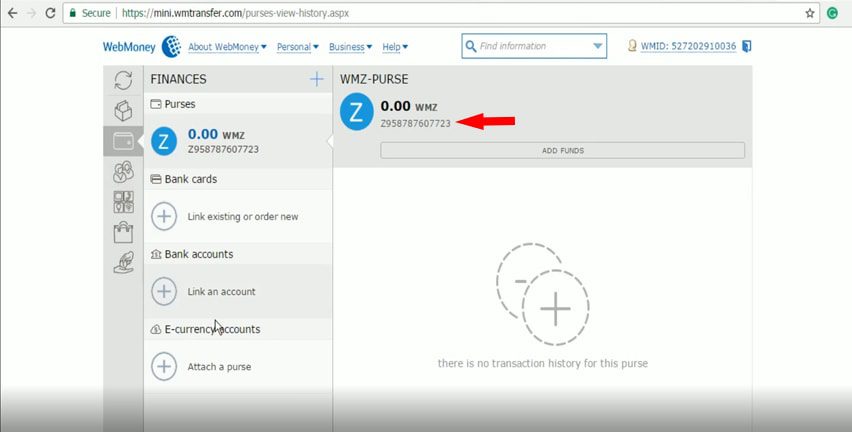Click the Z purse icon in Purses list
The image size is (852, 432).
(x=164, y=141)
